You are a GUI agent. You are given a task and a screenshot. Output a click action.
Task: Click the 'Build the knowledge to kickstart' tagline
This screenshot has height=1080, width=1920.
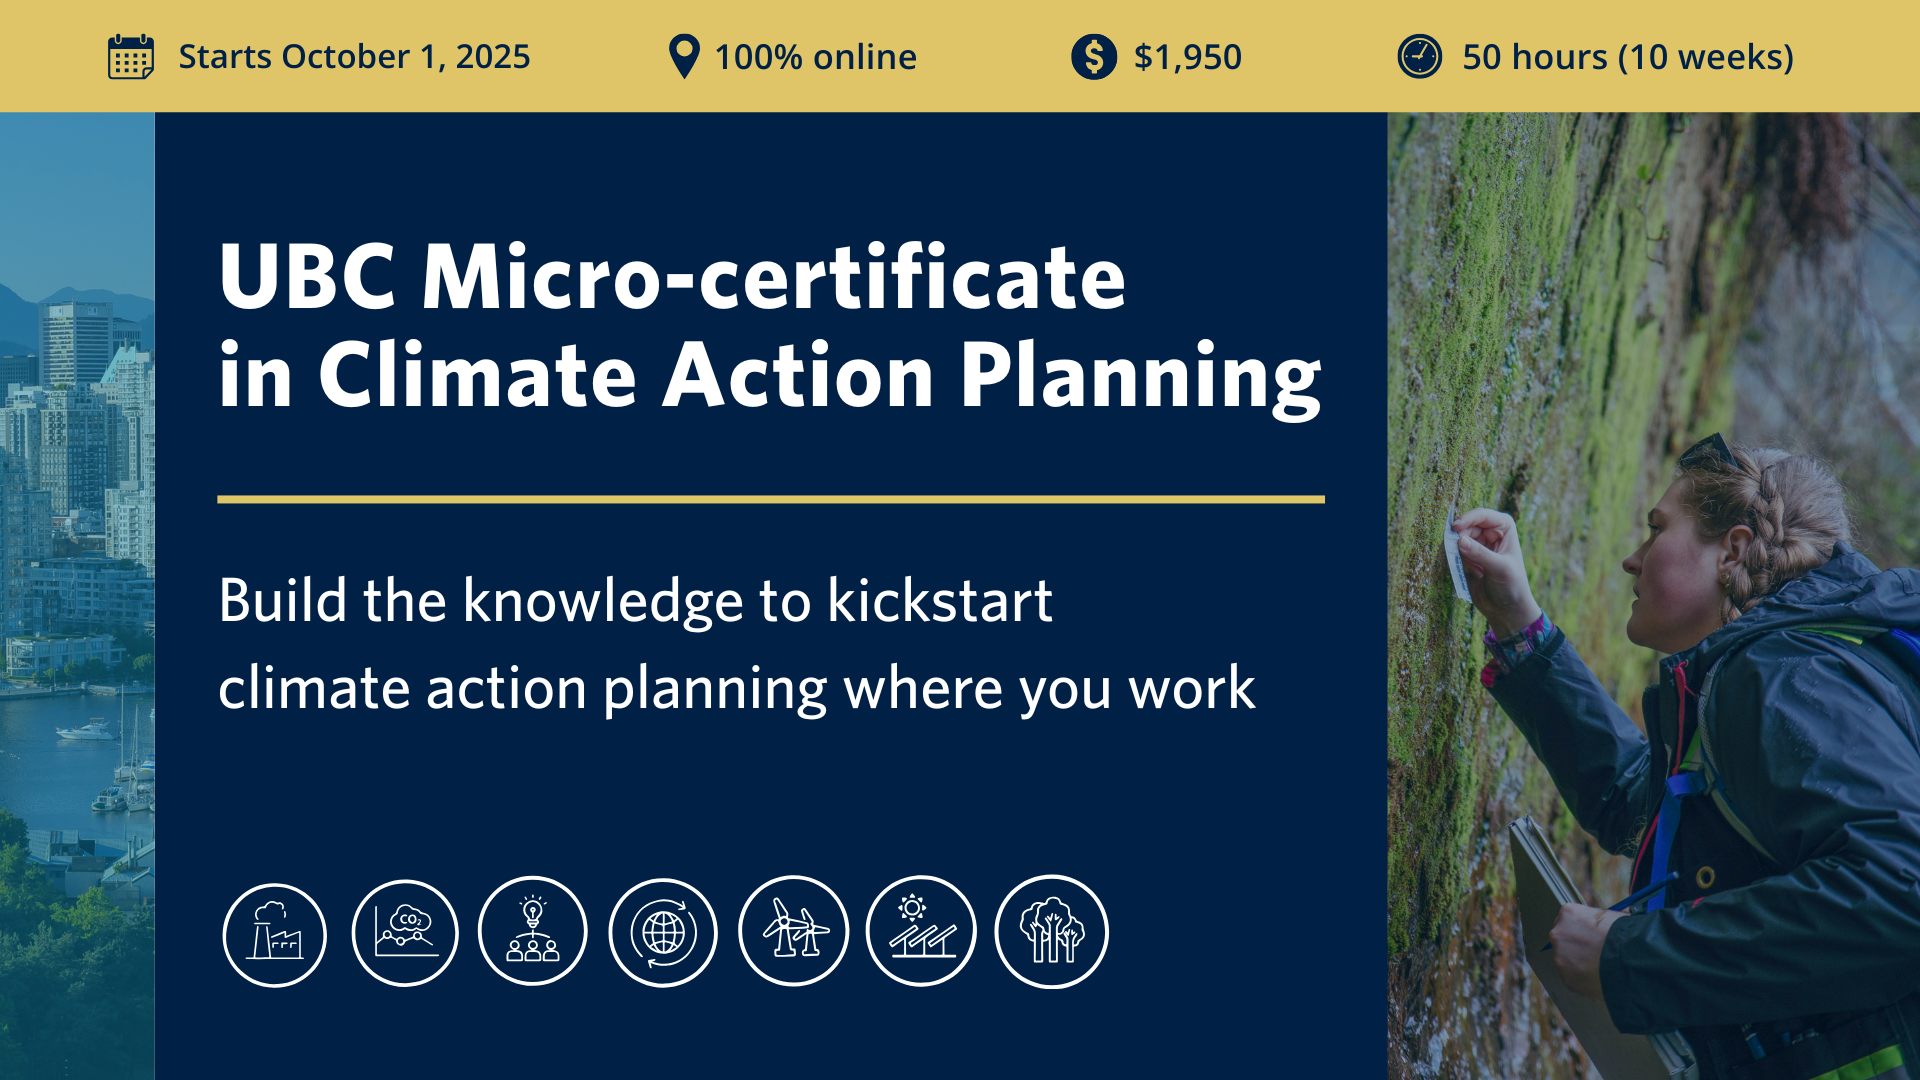pos(636,600)
